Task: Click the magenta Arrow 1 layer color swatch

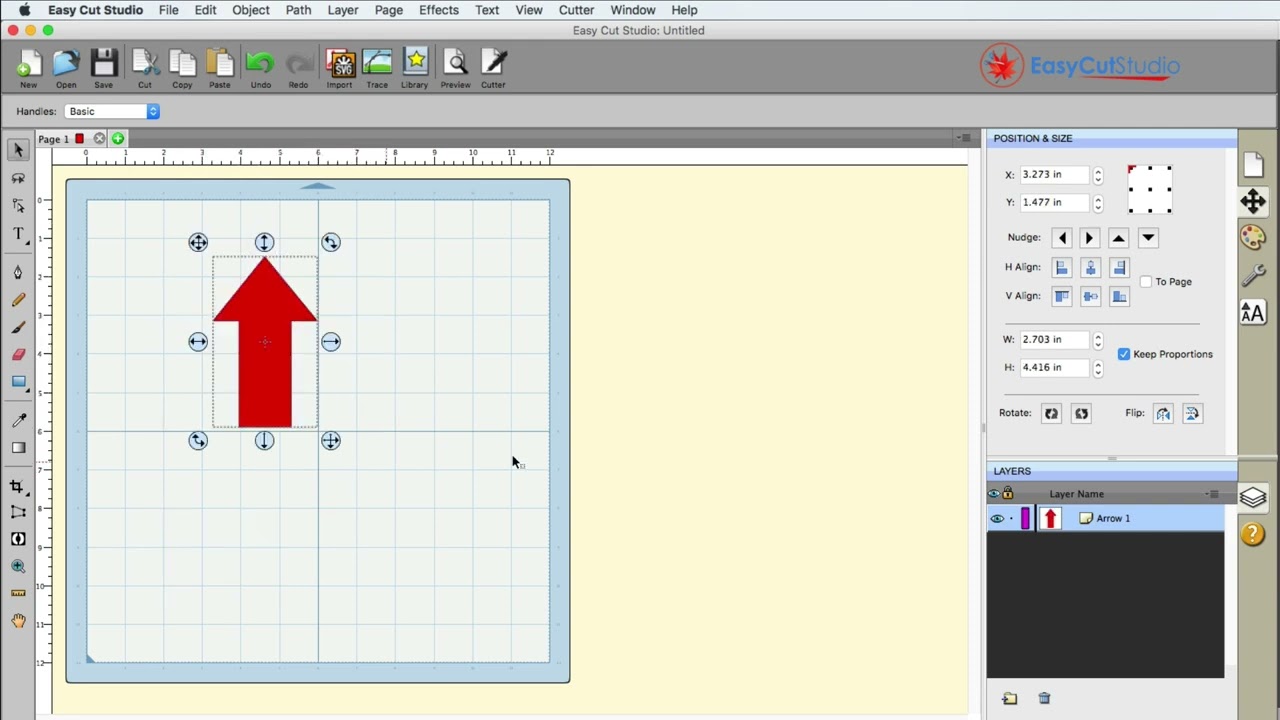Action: coord(1025,518)
